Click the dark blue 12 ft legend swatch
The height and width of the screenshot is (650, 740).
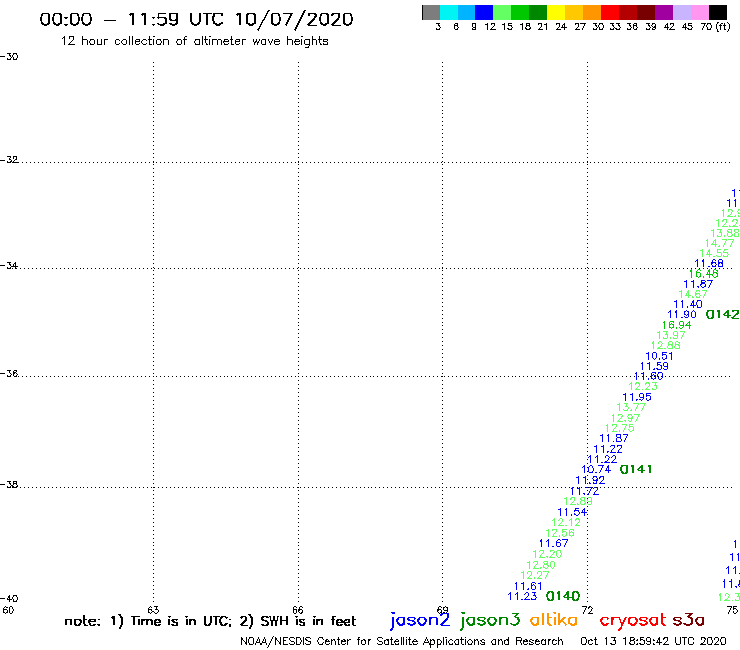pyautogui.click(x=484, y=12)
